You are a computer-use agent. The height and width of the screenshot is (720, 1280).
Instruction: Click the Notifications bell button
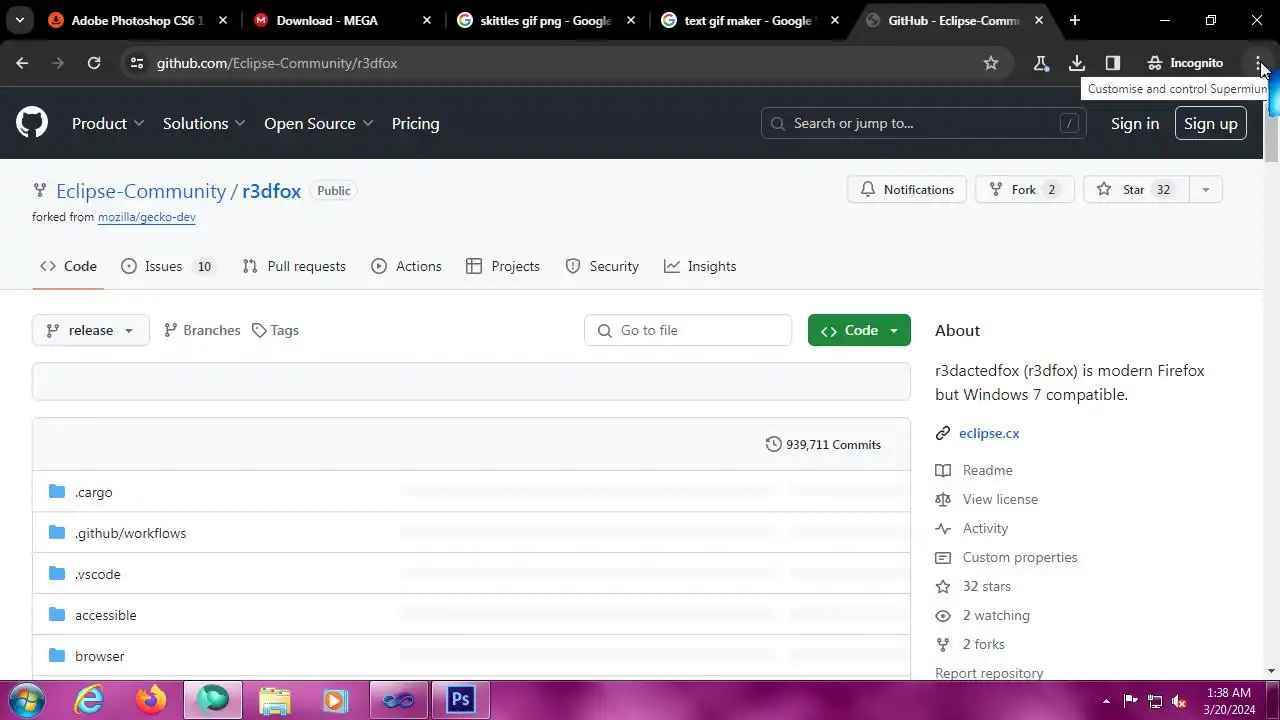pyautogui.click(x=907, y=189)
